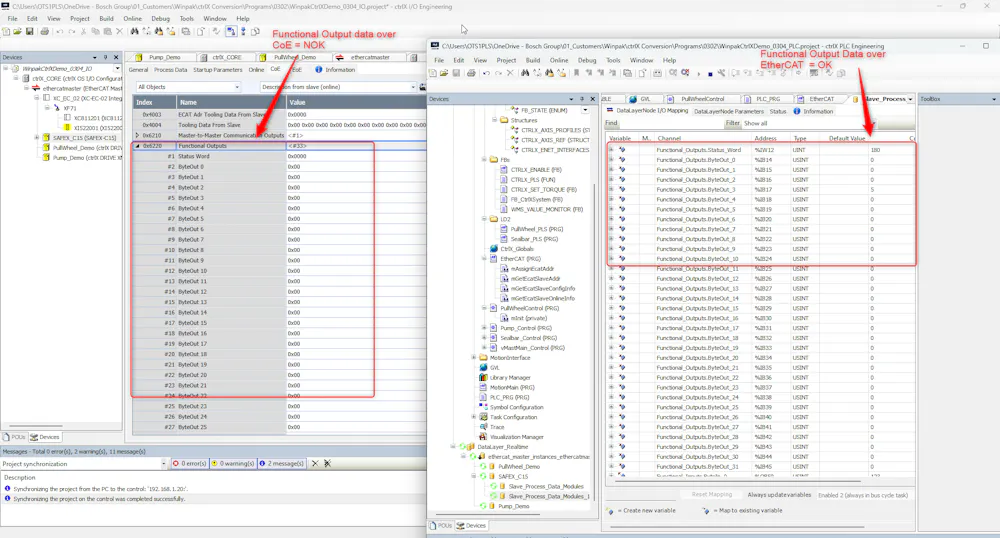Click New file icon in I/O Engineering toolbar
This screenshot has width=1000, height=538.
(6, 31)
